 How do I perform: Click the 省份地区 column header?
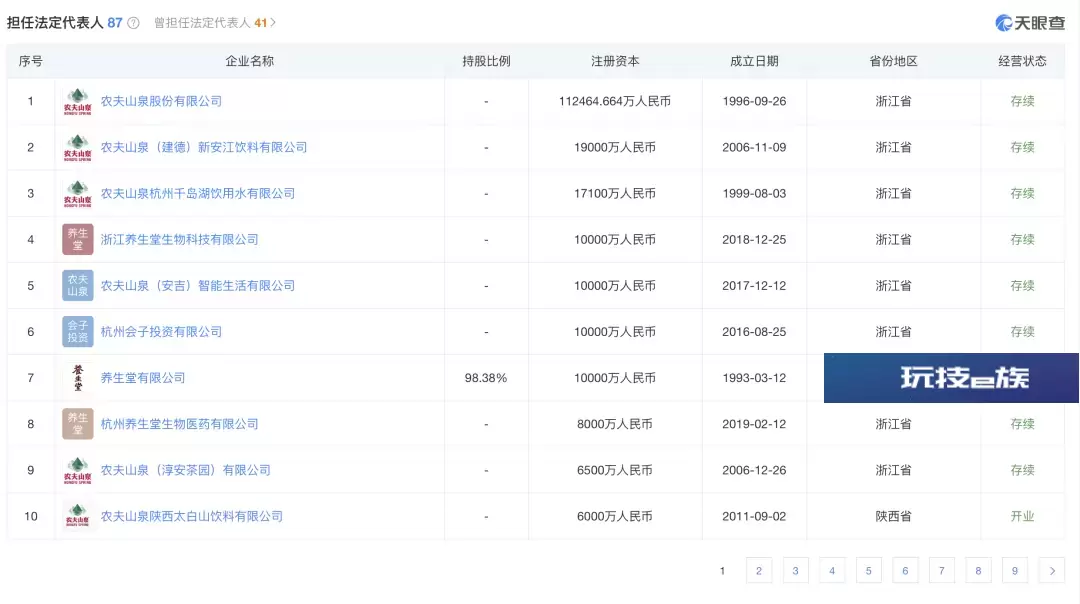coord(893,61)
